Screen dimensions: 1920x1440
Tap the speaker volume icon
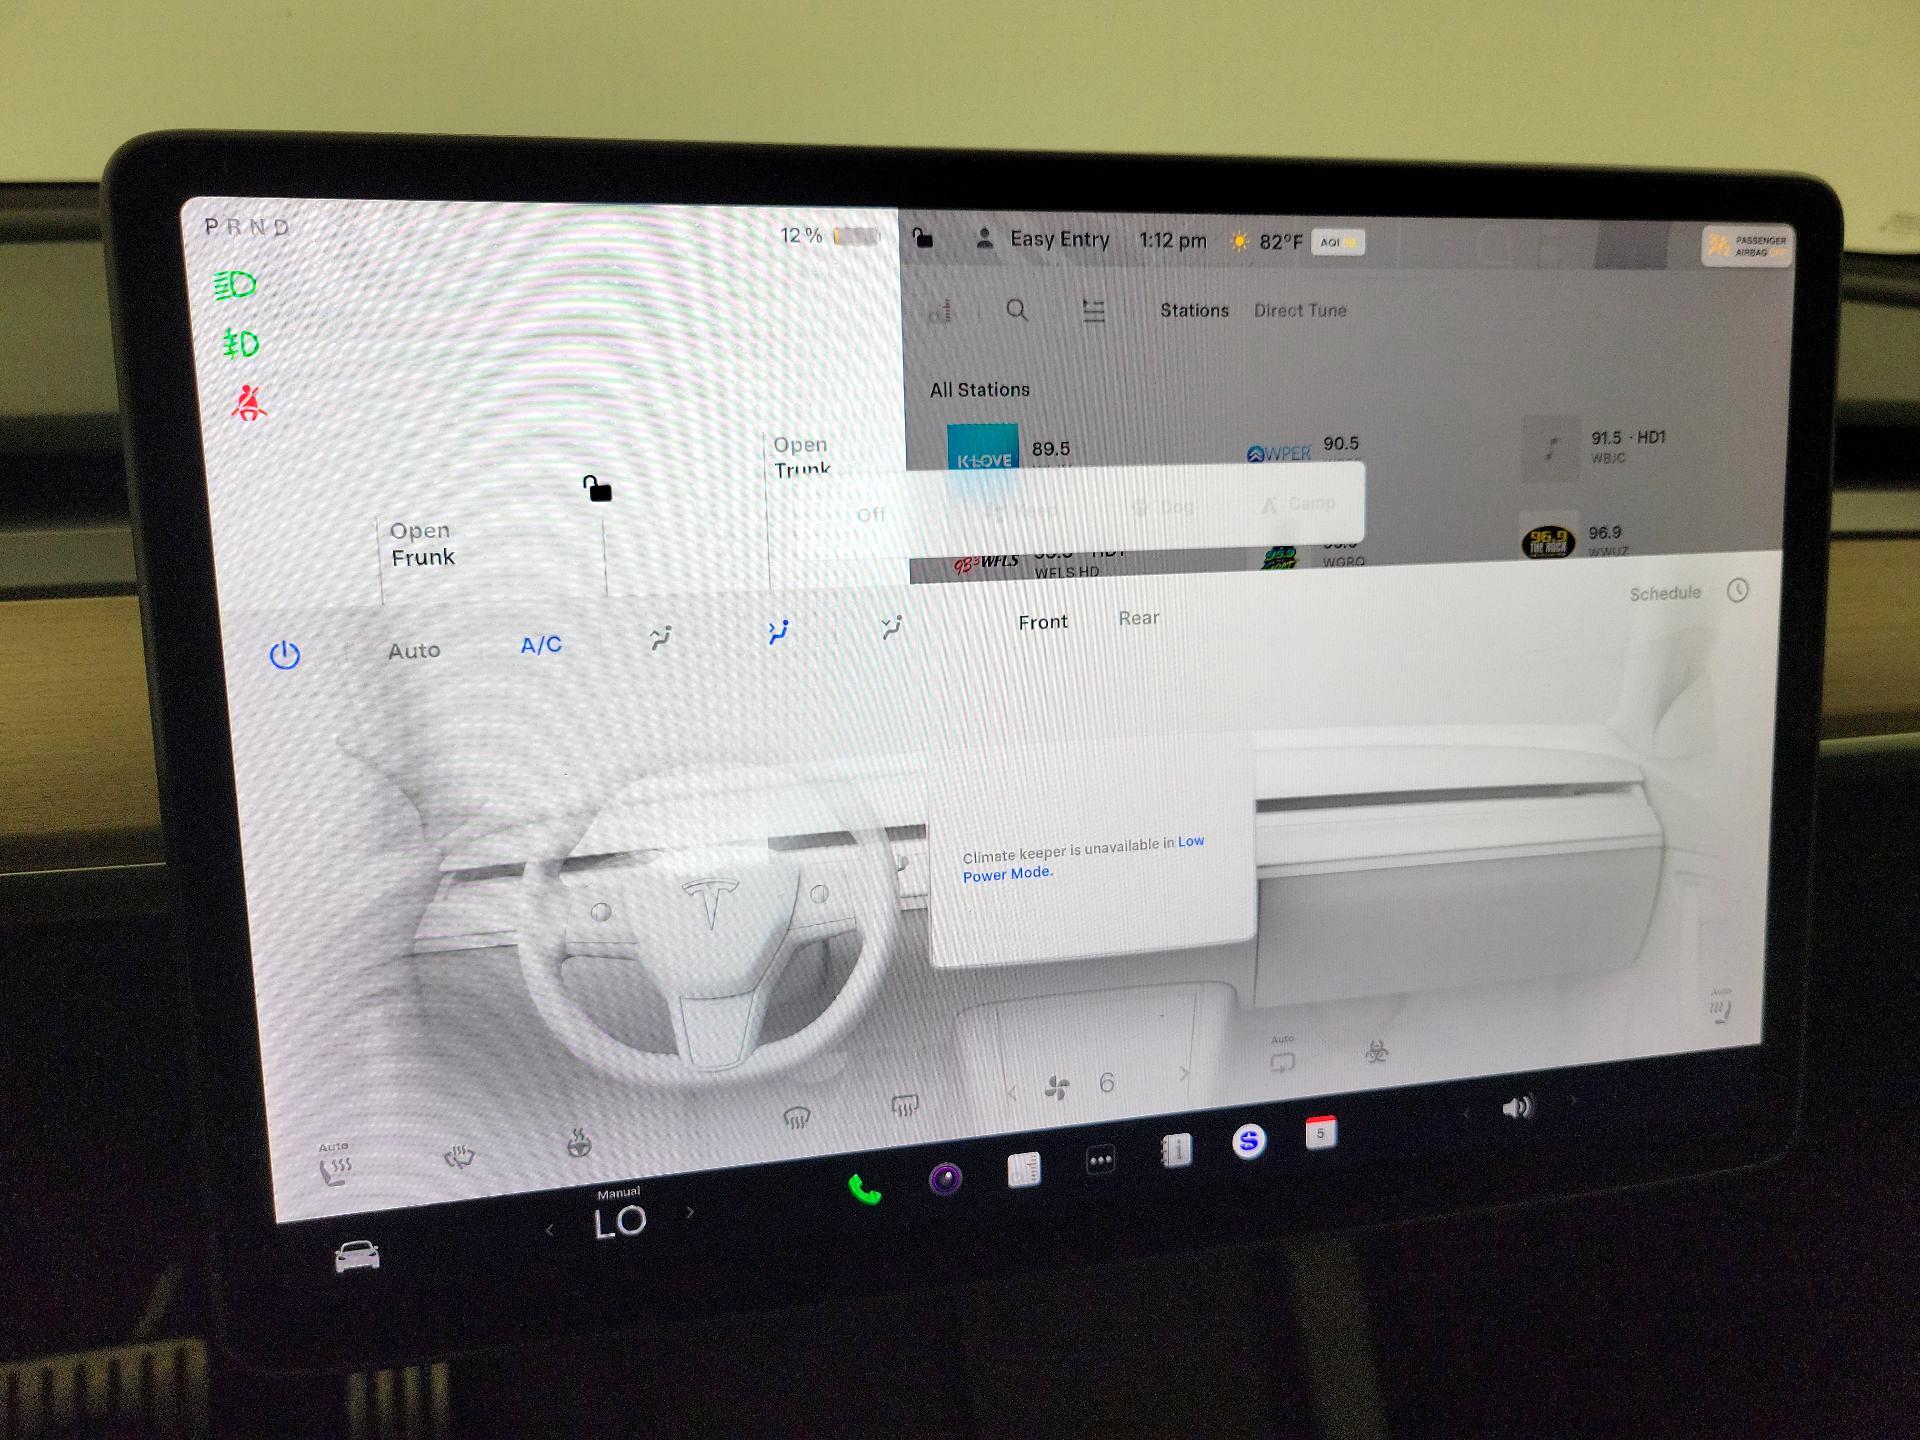(1517, 1107)
